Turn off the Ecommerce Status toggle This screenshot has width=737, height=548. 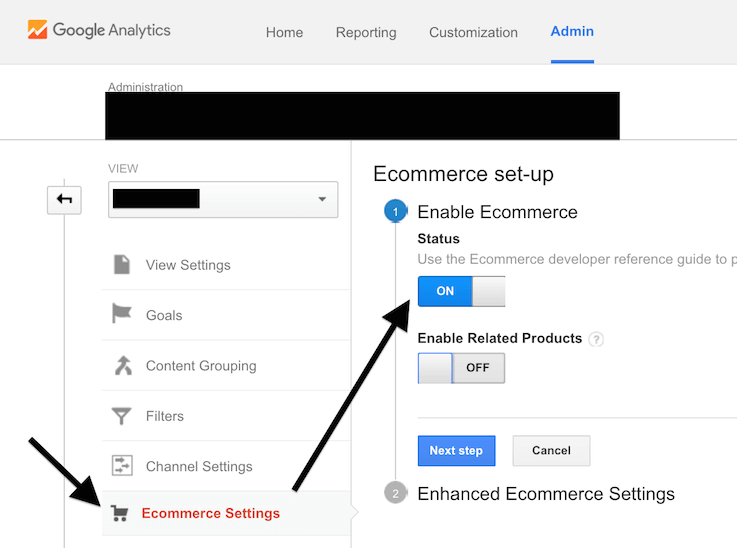[462, 291]
